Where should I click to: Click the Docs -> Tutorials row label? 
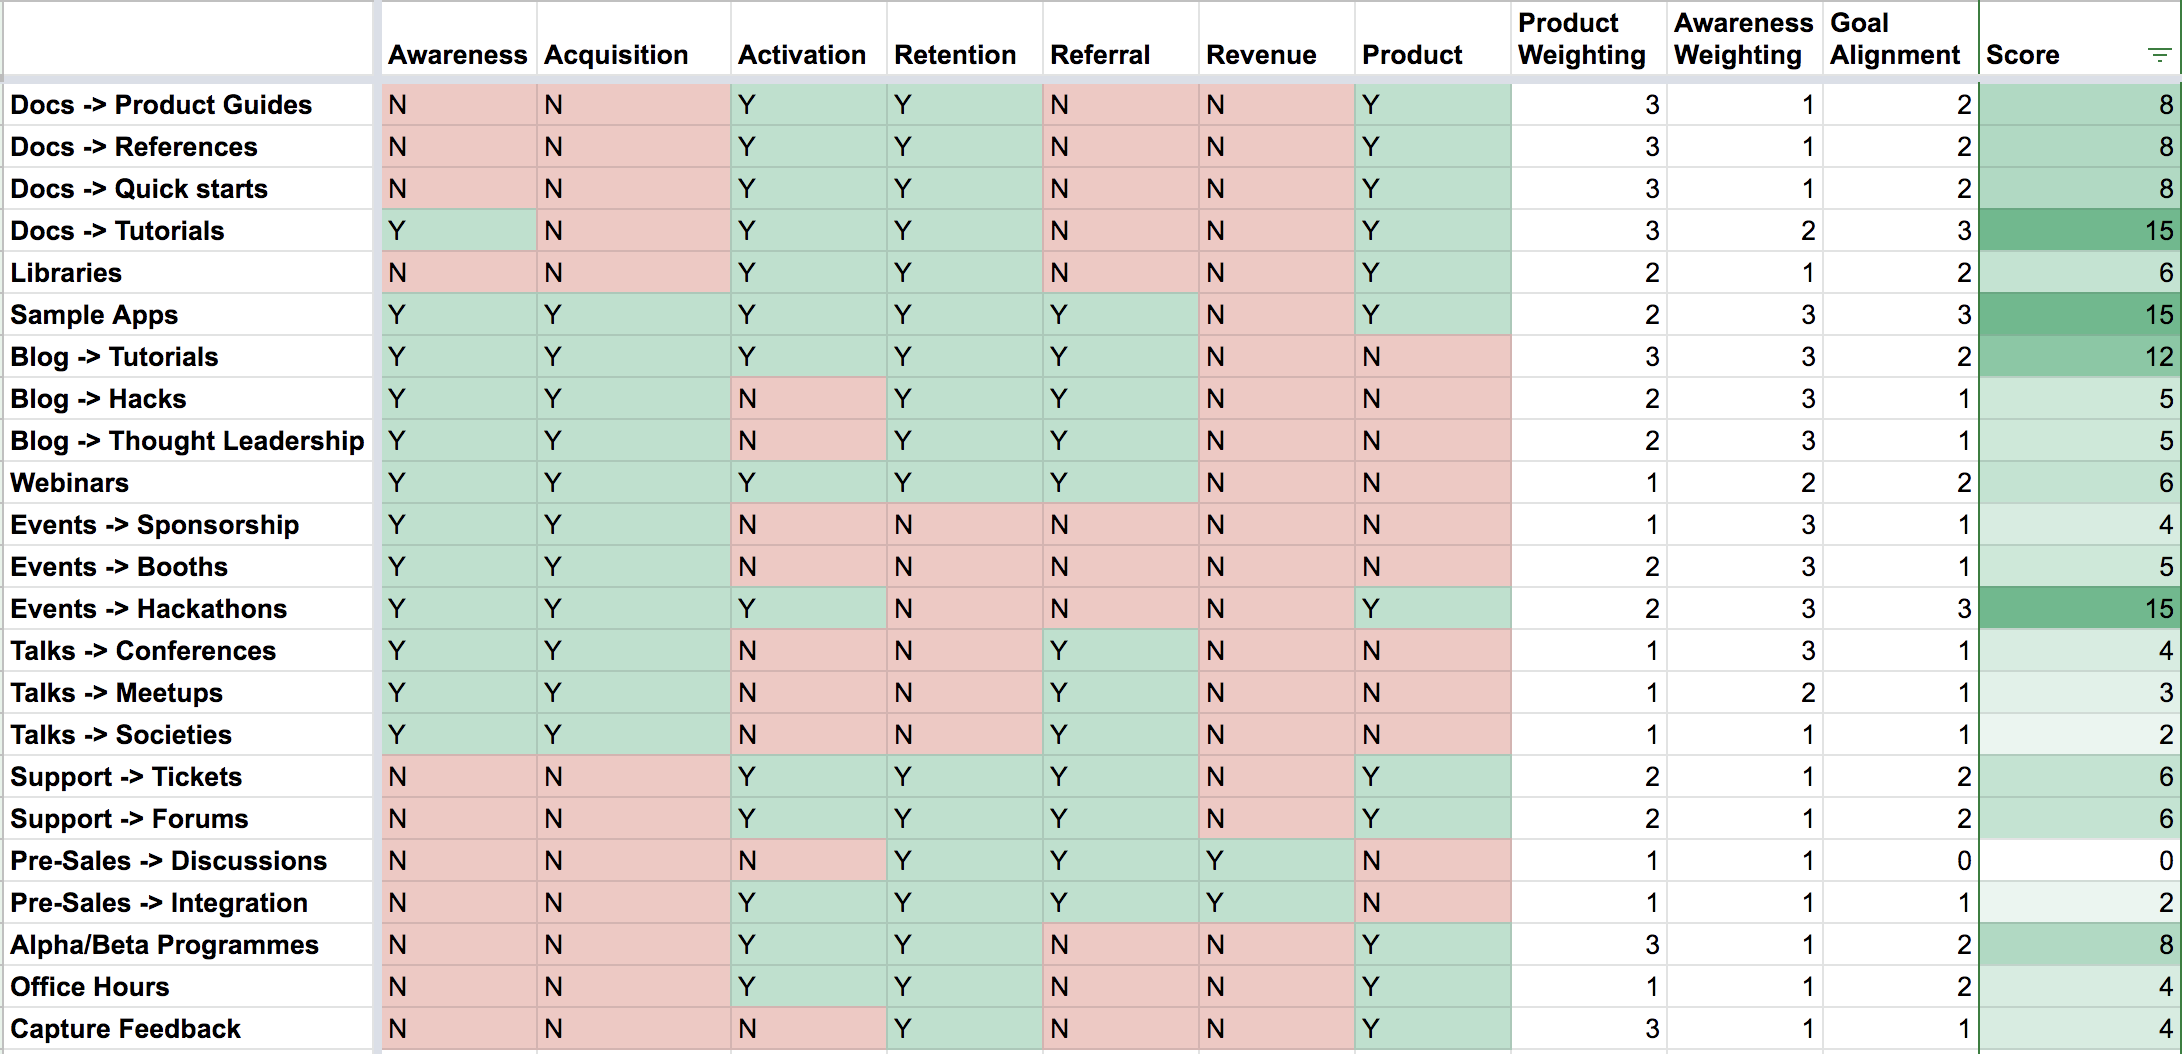117,231
